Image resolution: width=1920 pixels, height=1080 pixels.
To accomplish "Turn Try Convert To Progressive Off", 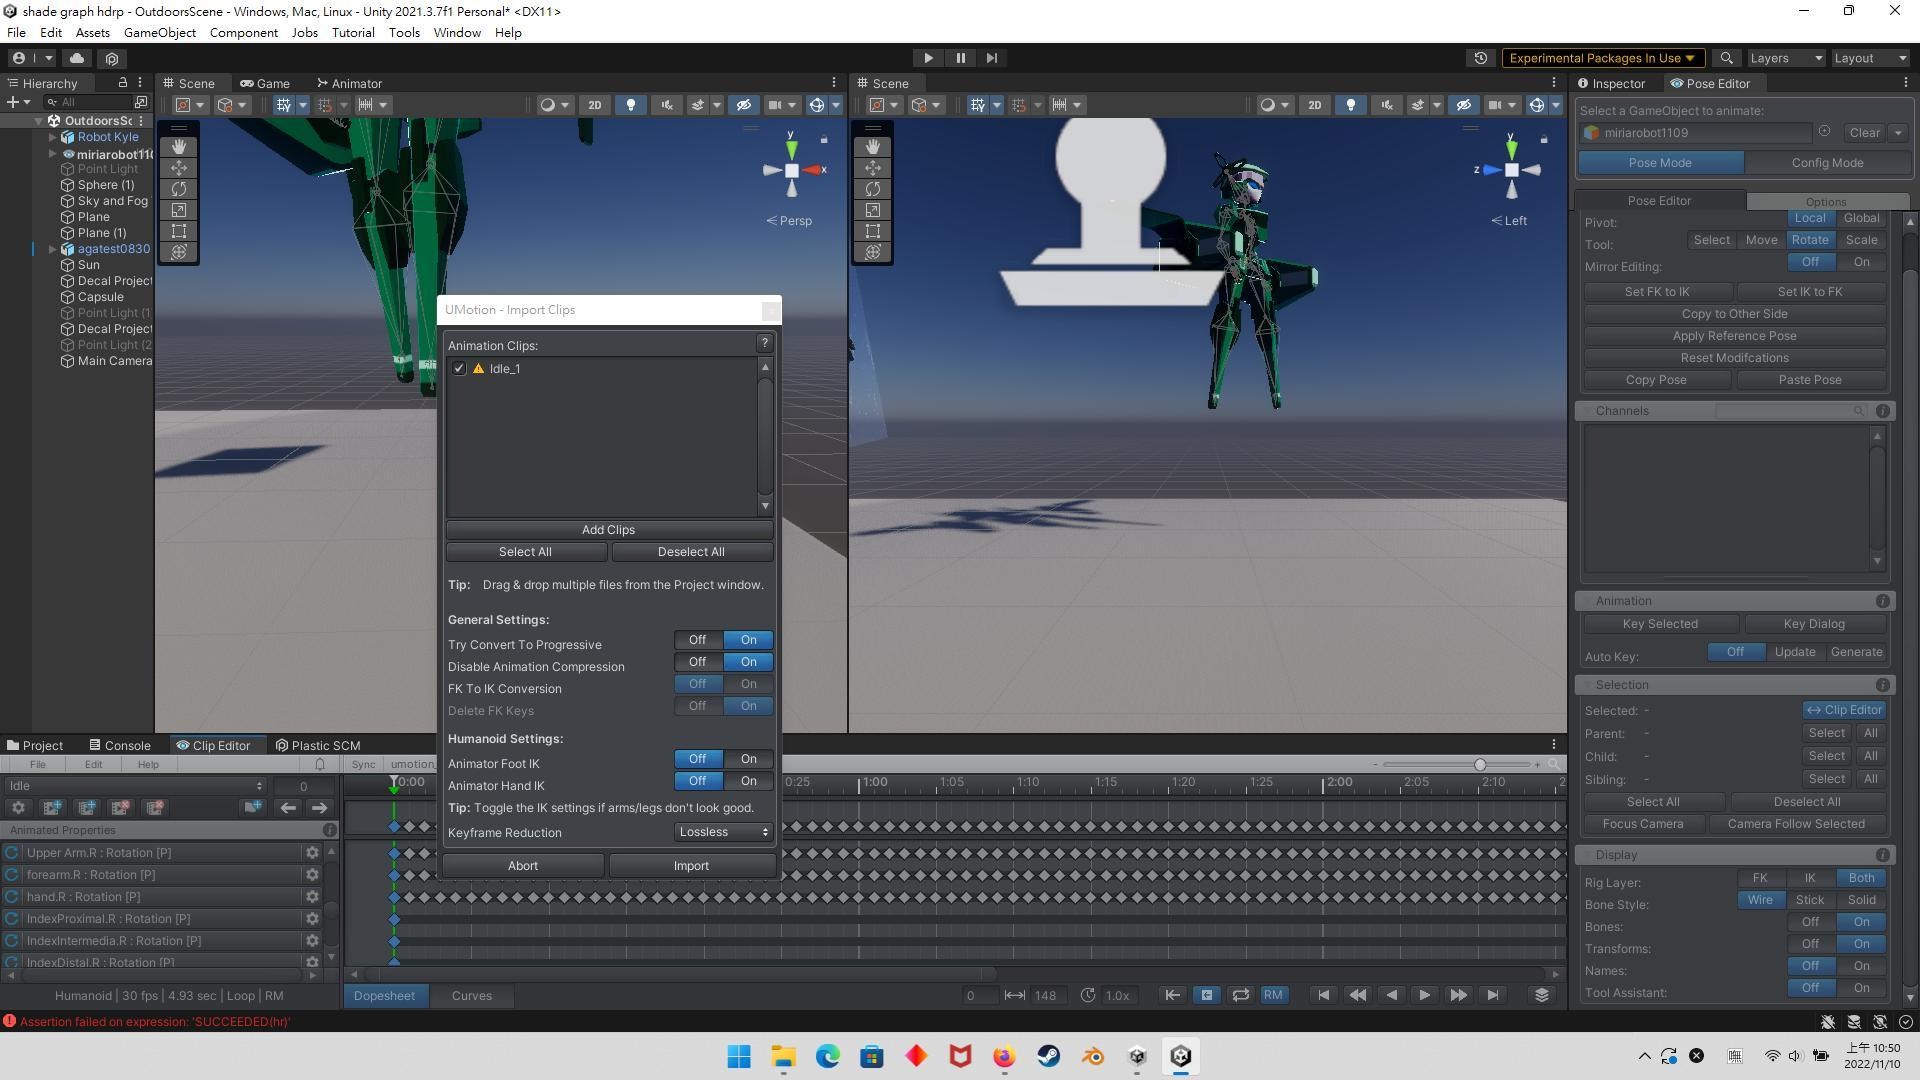I will 697,640.
